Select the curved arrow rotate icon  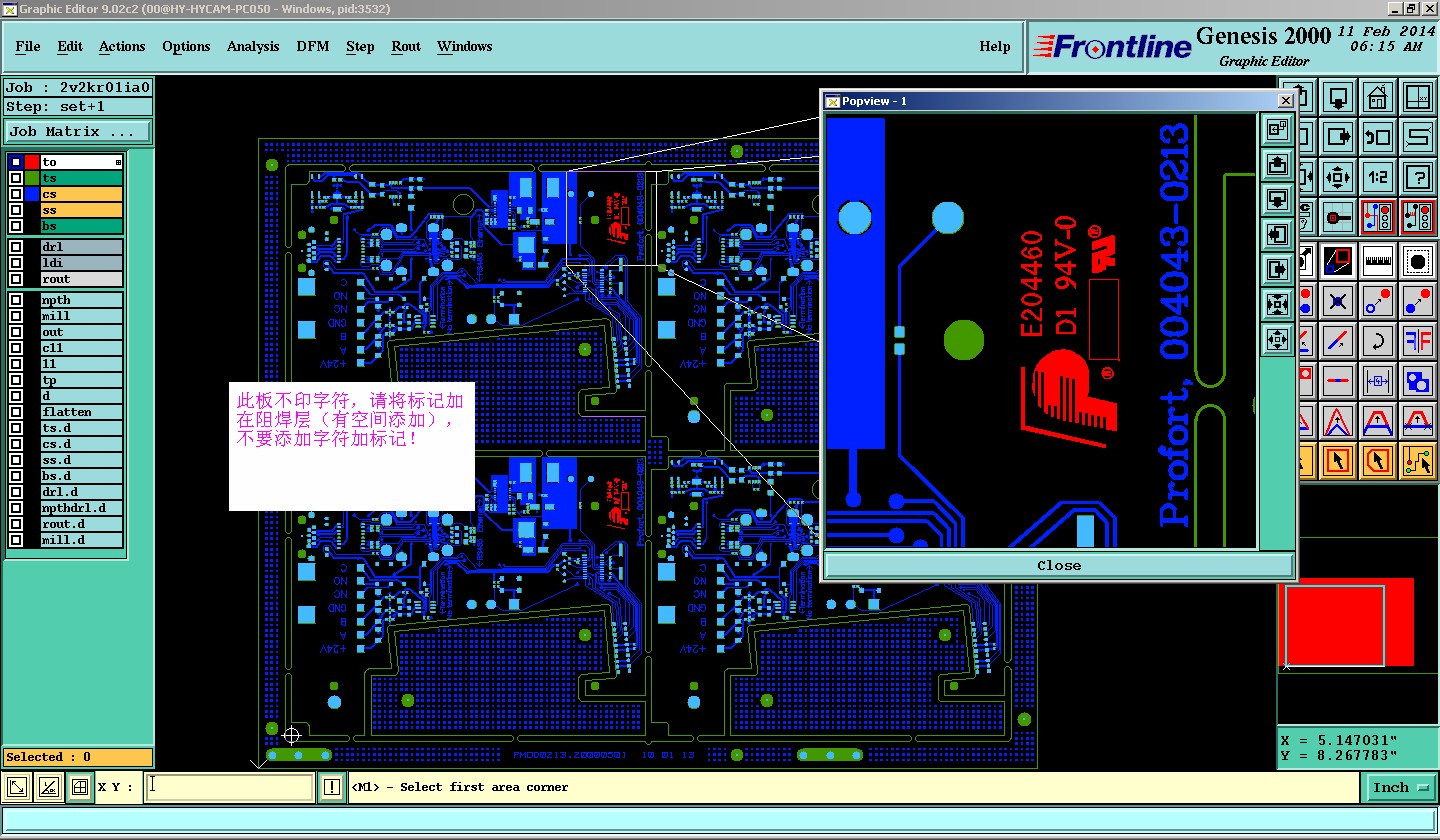1377,341
